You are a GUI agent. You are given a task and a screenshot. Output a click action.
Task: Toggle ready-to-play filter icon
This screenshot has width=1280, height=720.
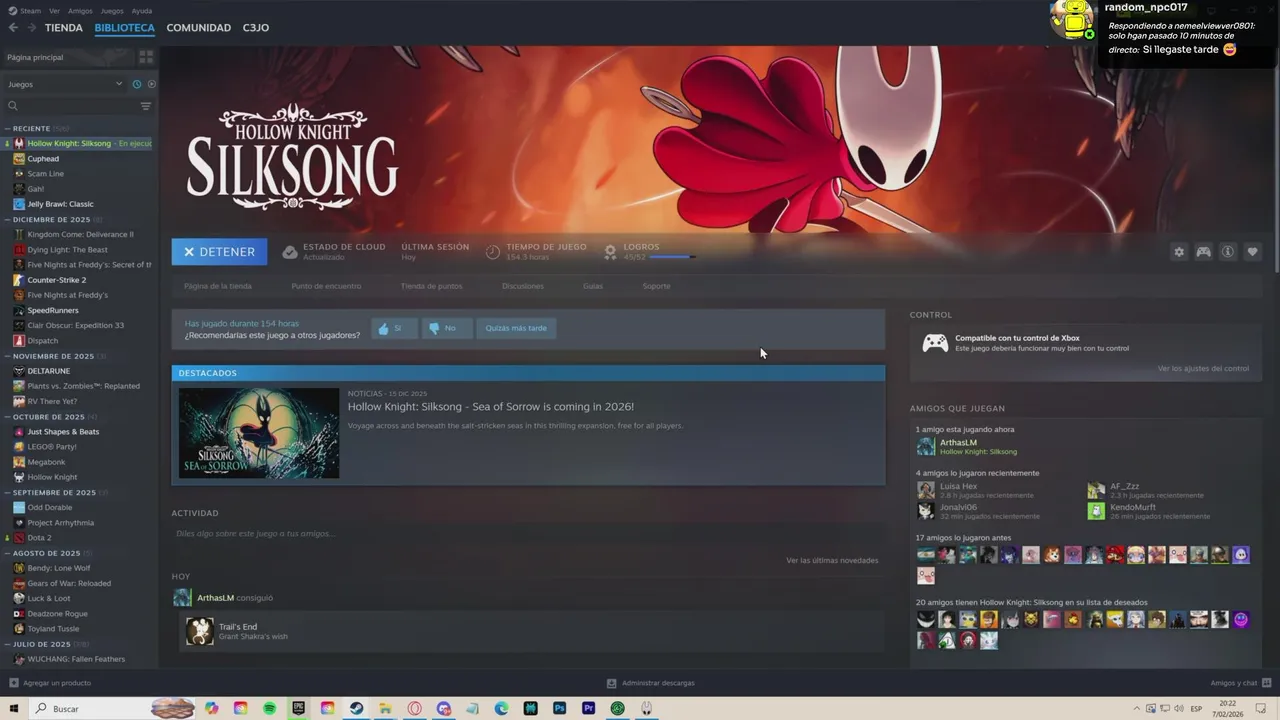click(x=152, y=84)
